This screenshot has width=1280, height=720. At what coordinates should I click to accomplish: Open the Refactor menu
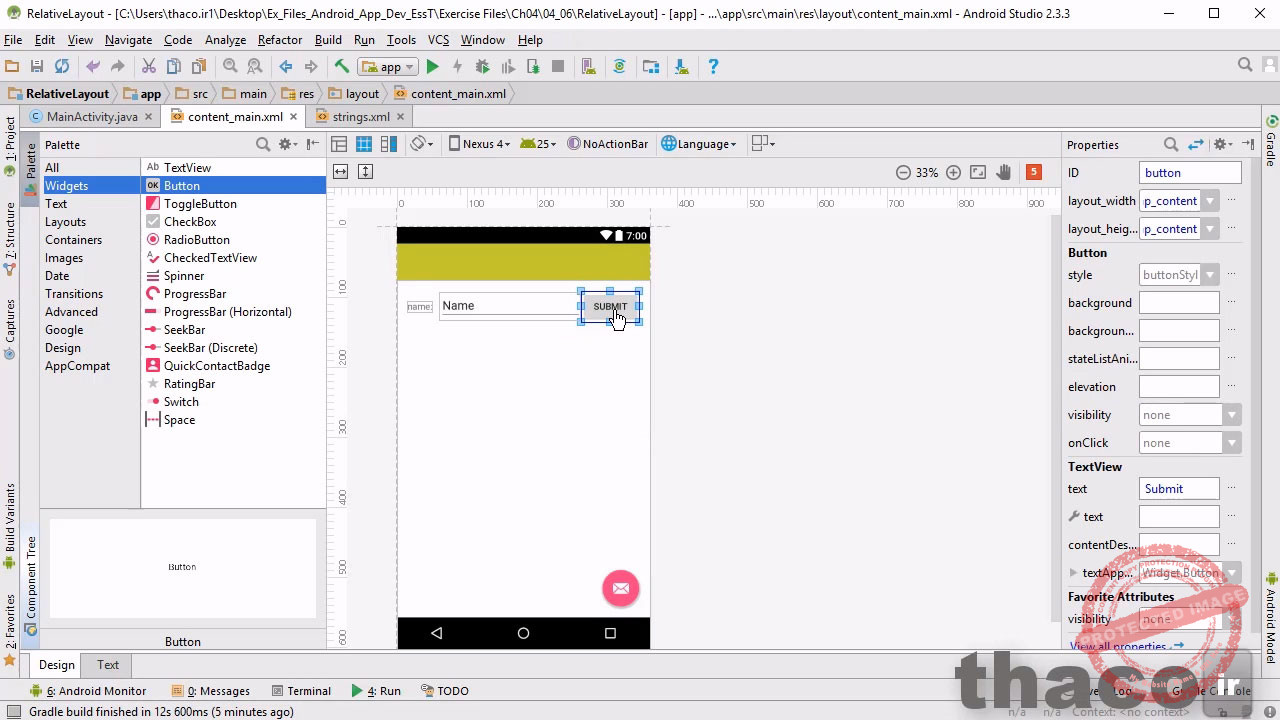coord(279,40)
